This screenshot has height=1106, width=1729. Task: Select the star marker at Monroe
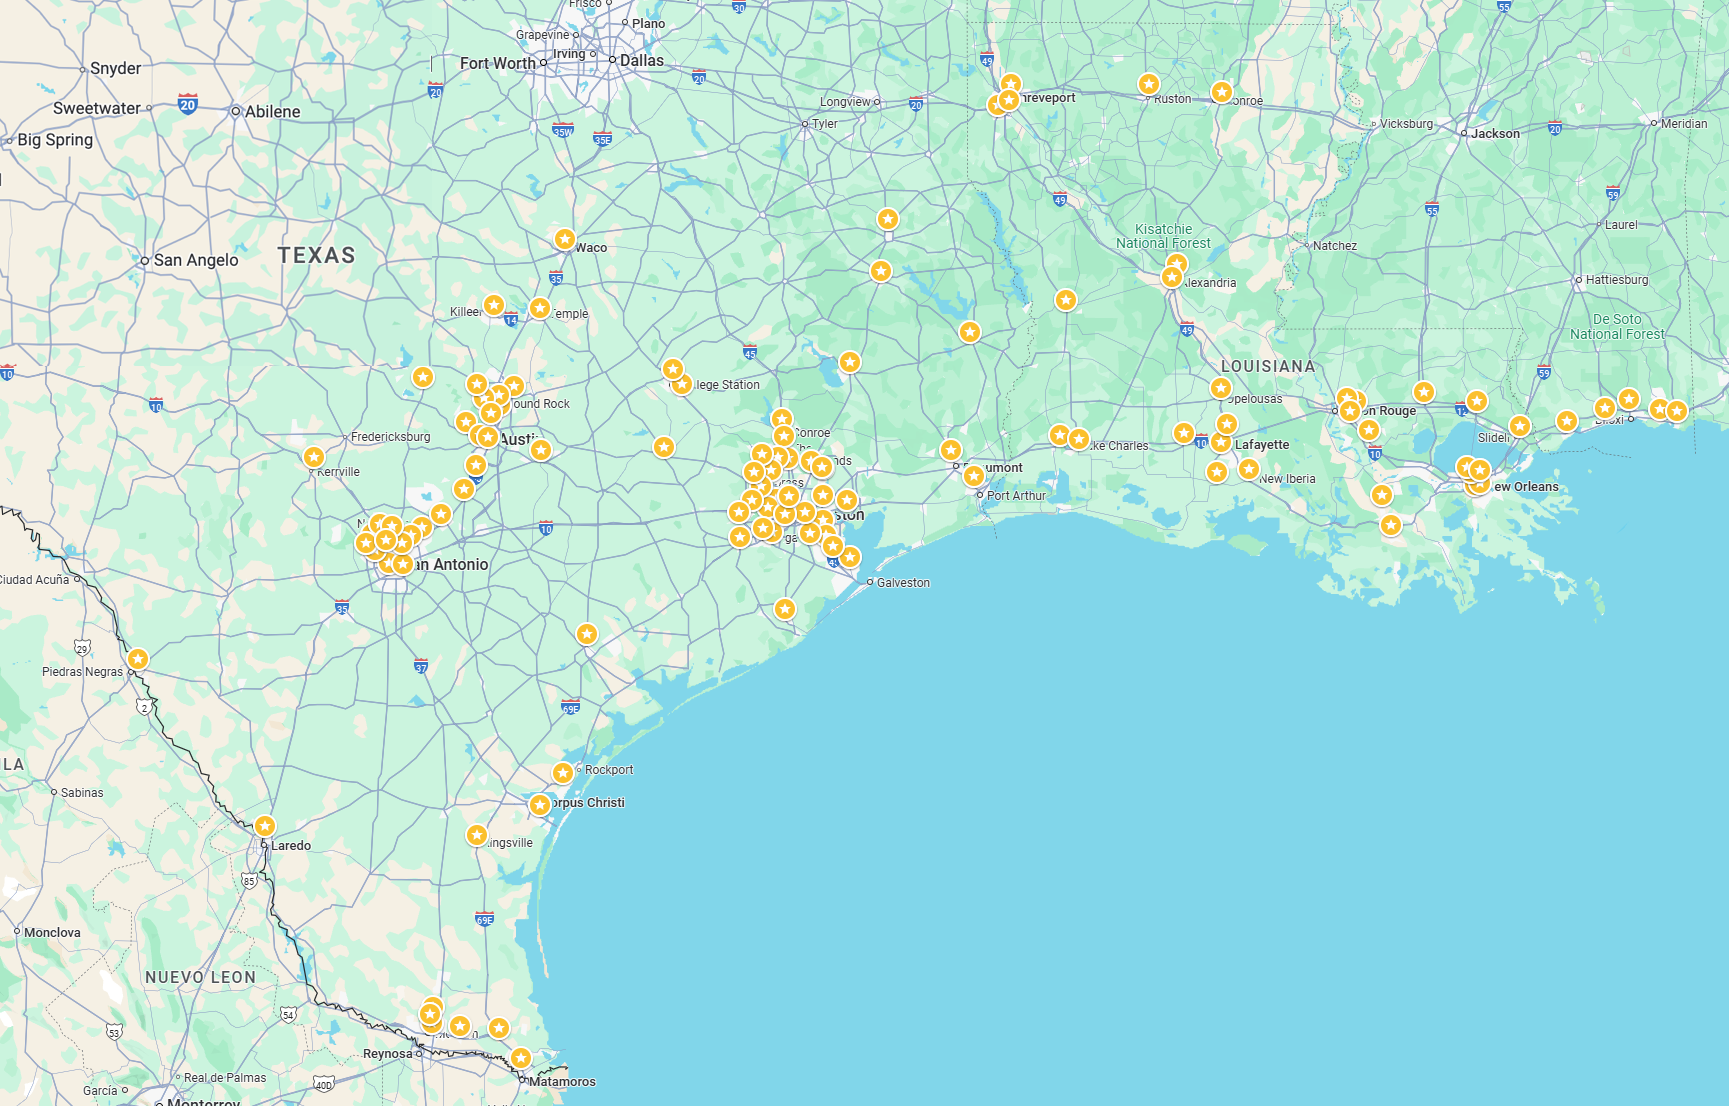[1222, 92]
